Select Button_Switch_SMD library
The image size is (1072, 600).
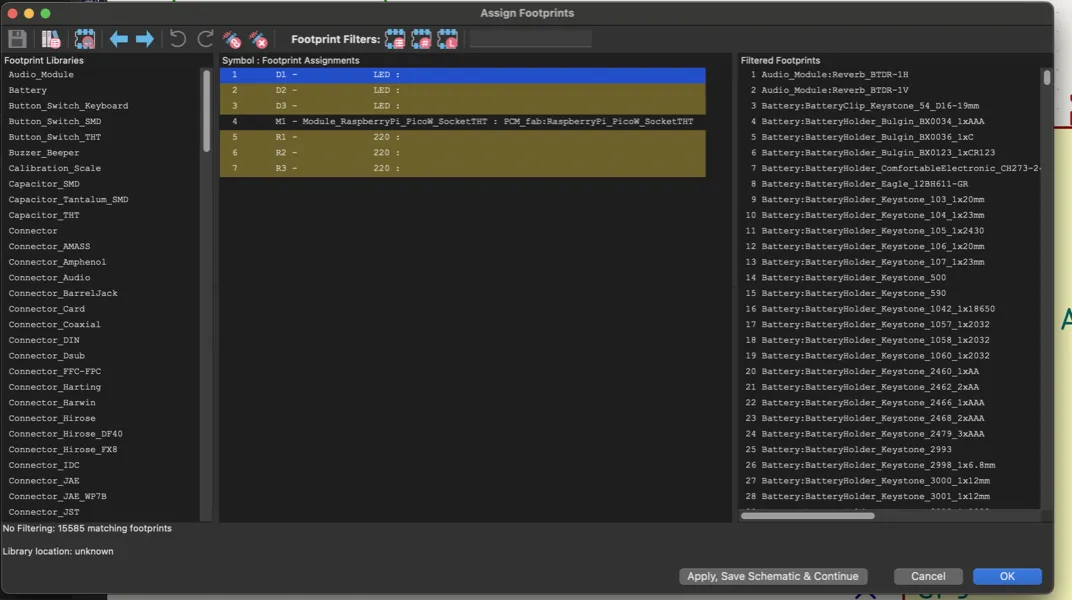55,122
